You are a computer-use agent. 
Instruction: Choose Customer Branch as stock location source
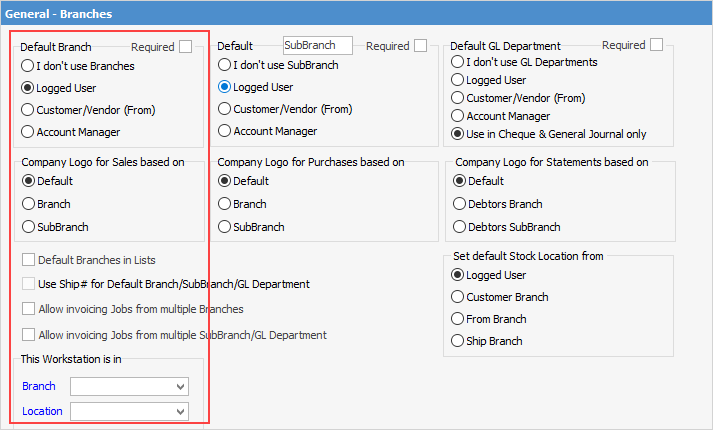click(459, 297)
